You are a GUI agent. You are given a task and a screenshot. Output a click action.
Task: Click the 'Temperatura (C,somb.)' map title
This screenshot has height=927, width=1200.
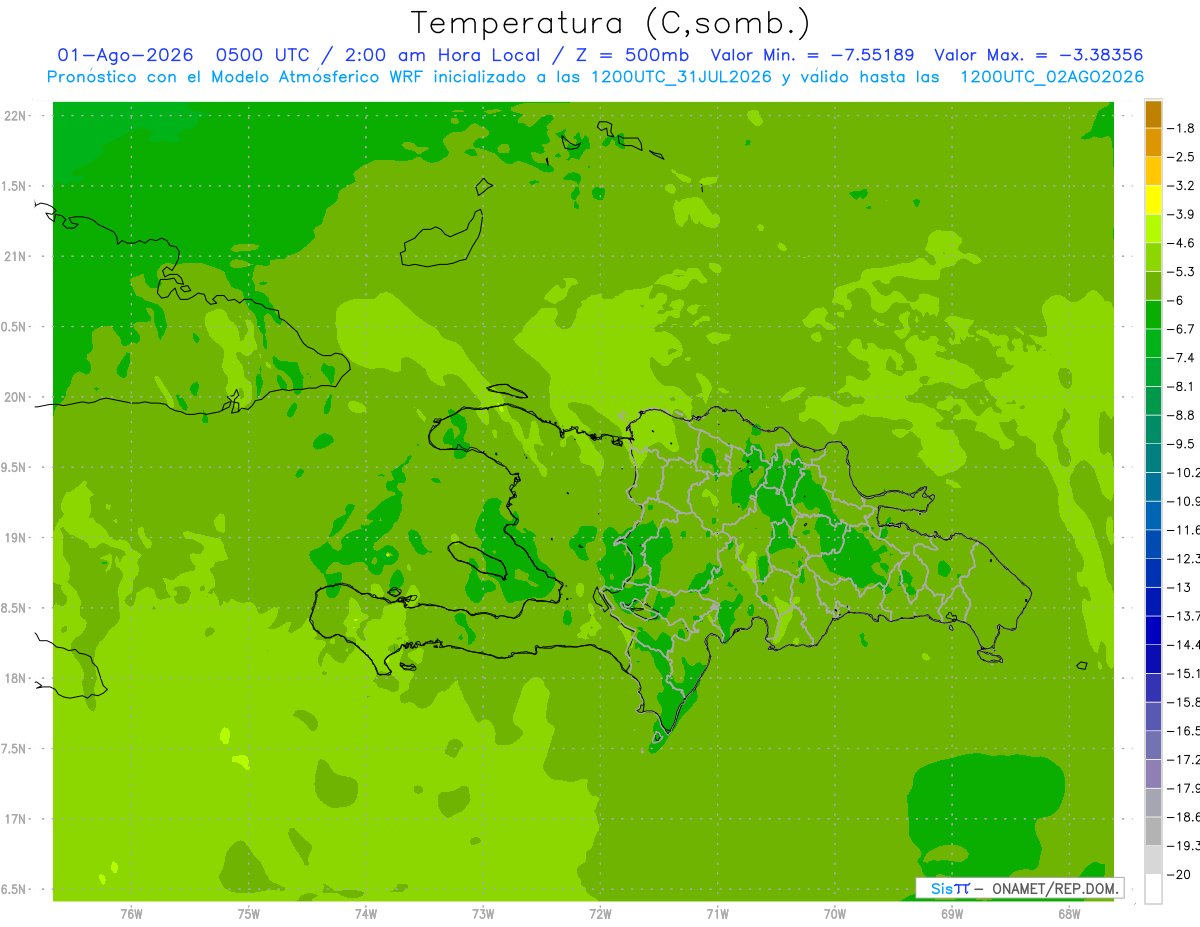610,23
